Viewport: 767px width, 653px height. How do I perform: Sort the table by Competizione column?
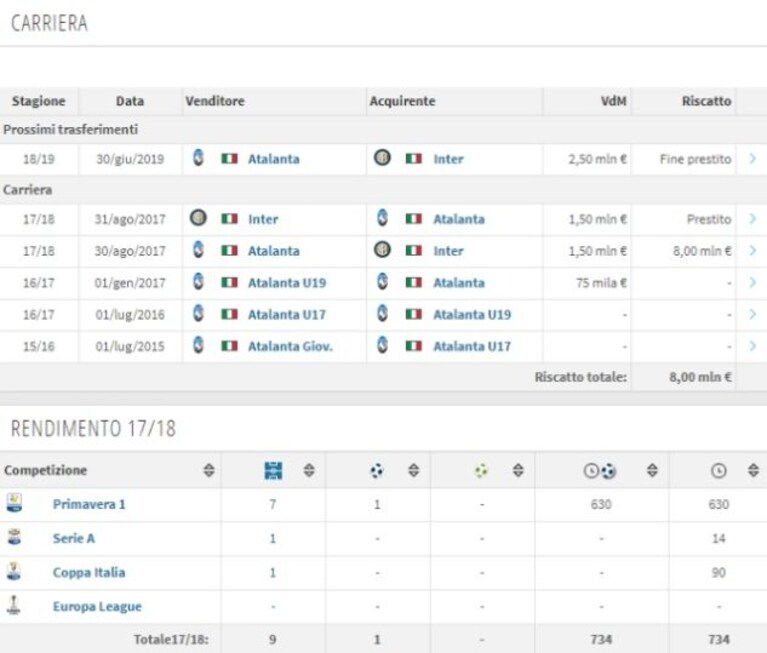pos(209,471)
